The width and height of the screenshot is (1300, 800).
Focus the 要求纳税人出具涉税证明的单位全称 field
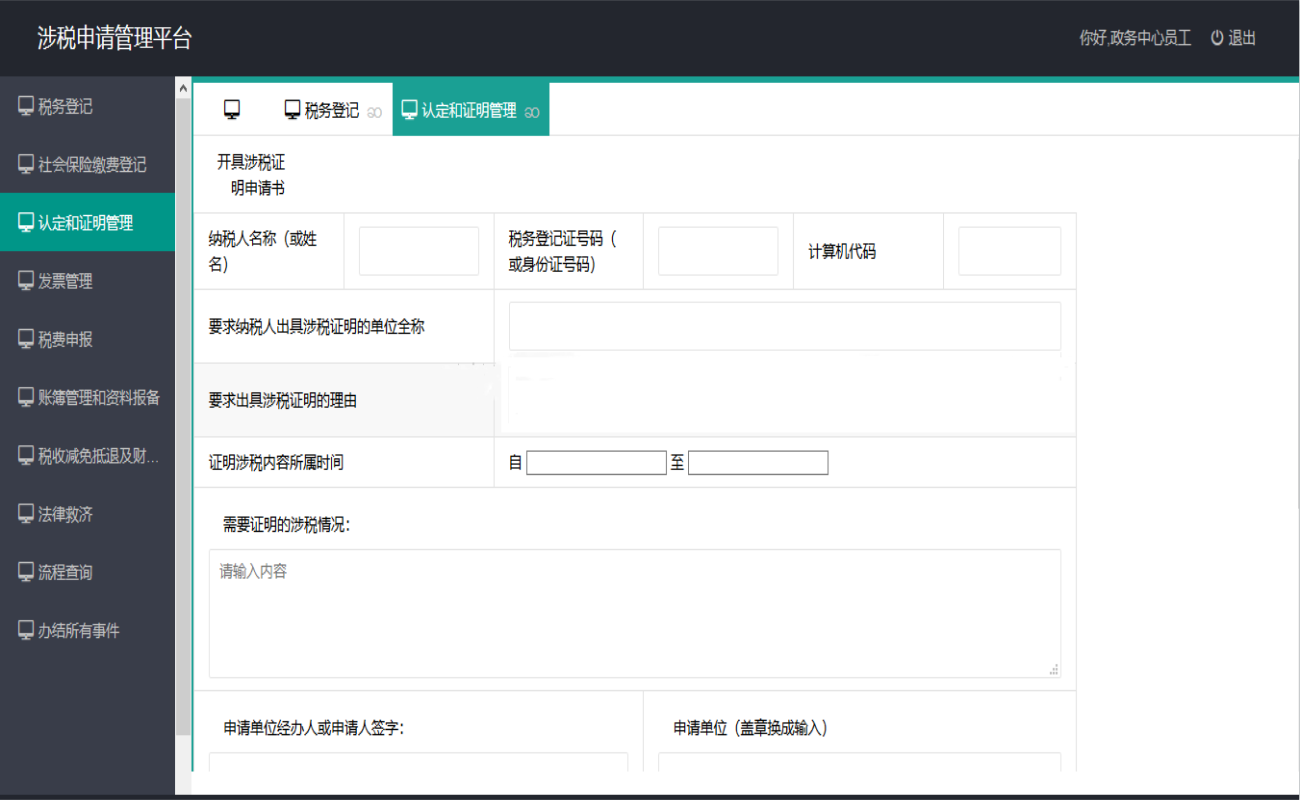[x=785, y=326]
